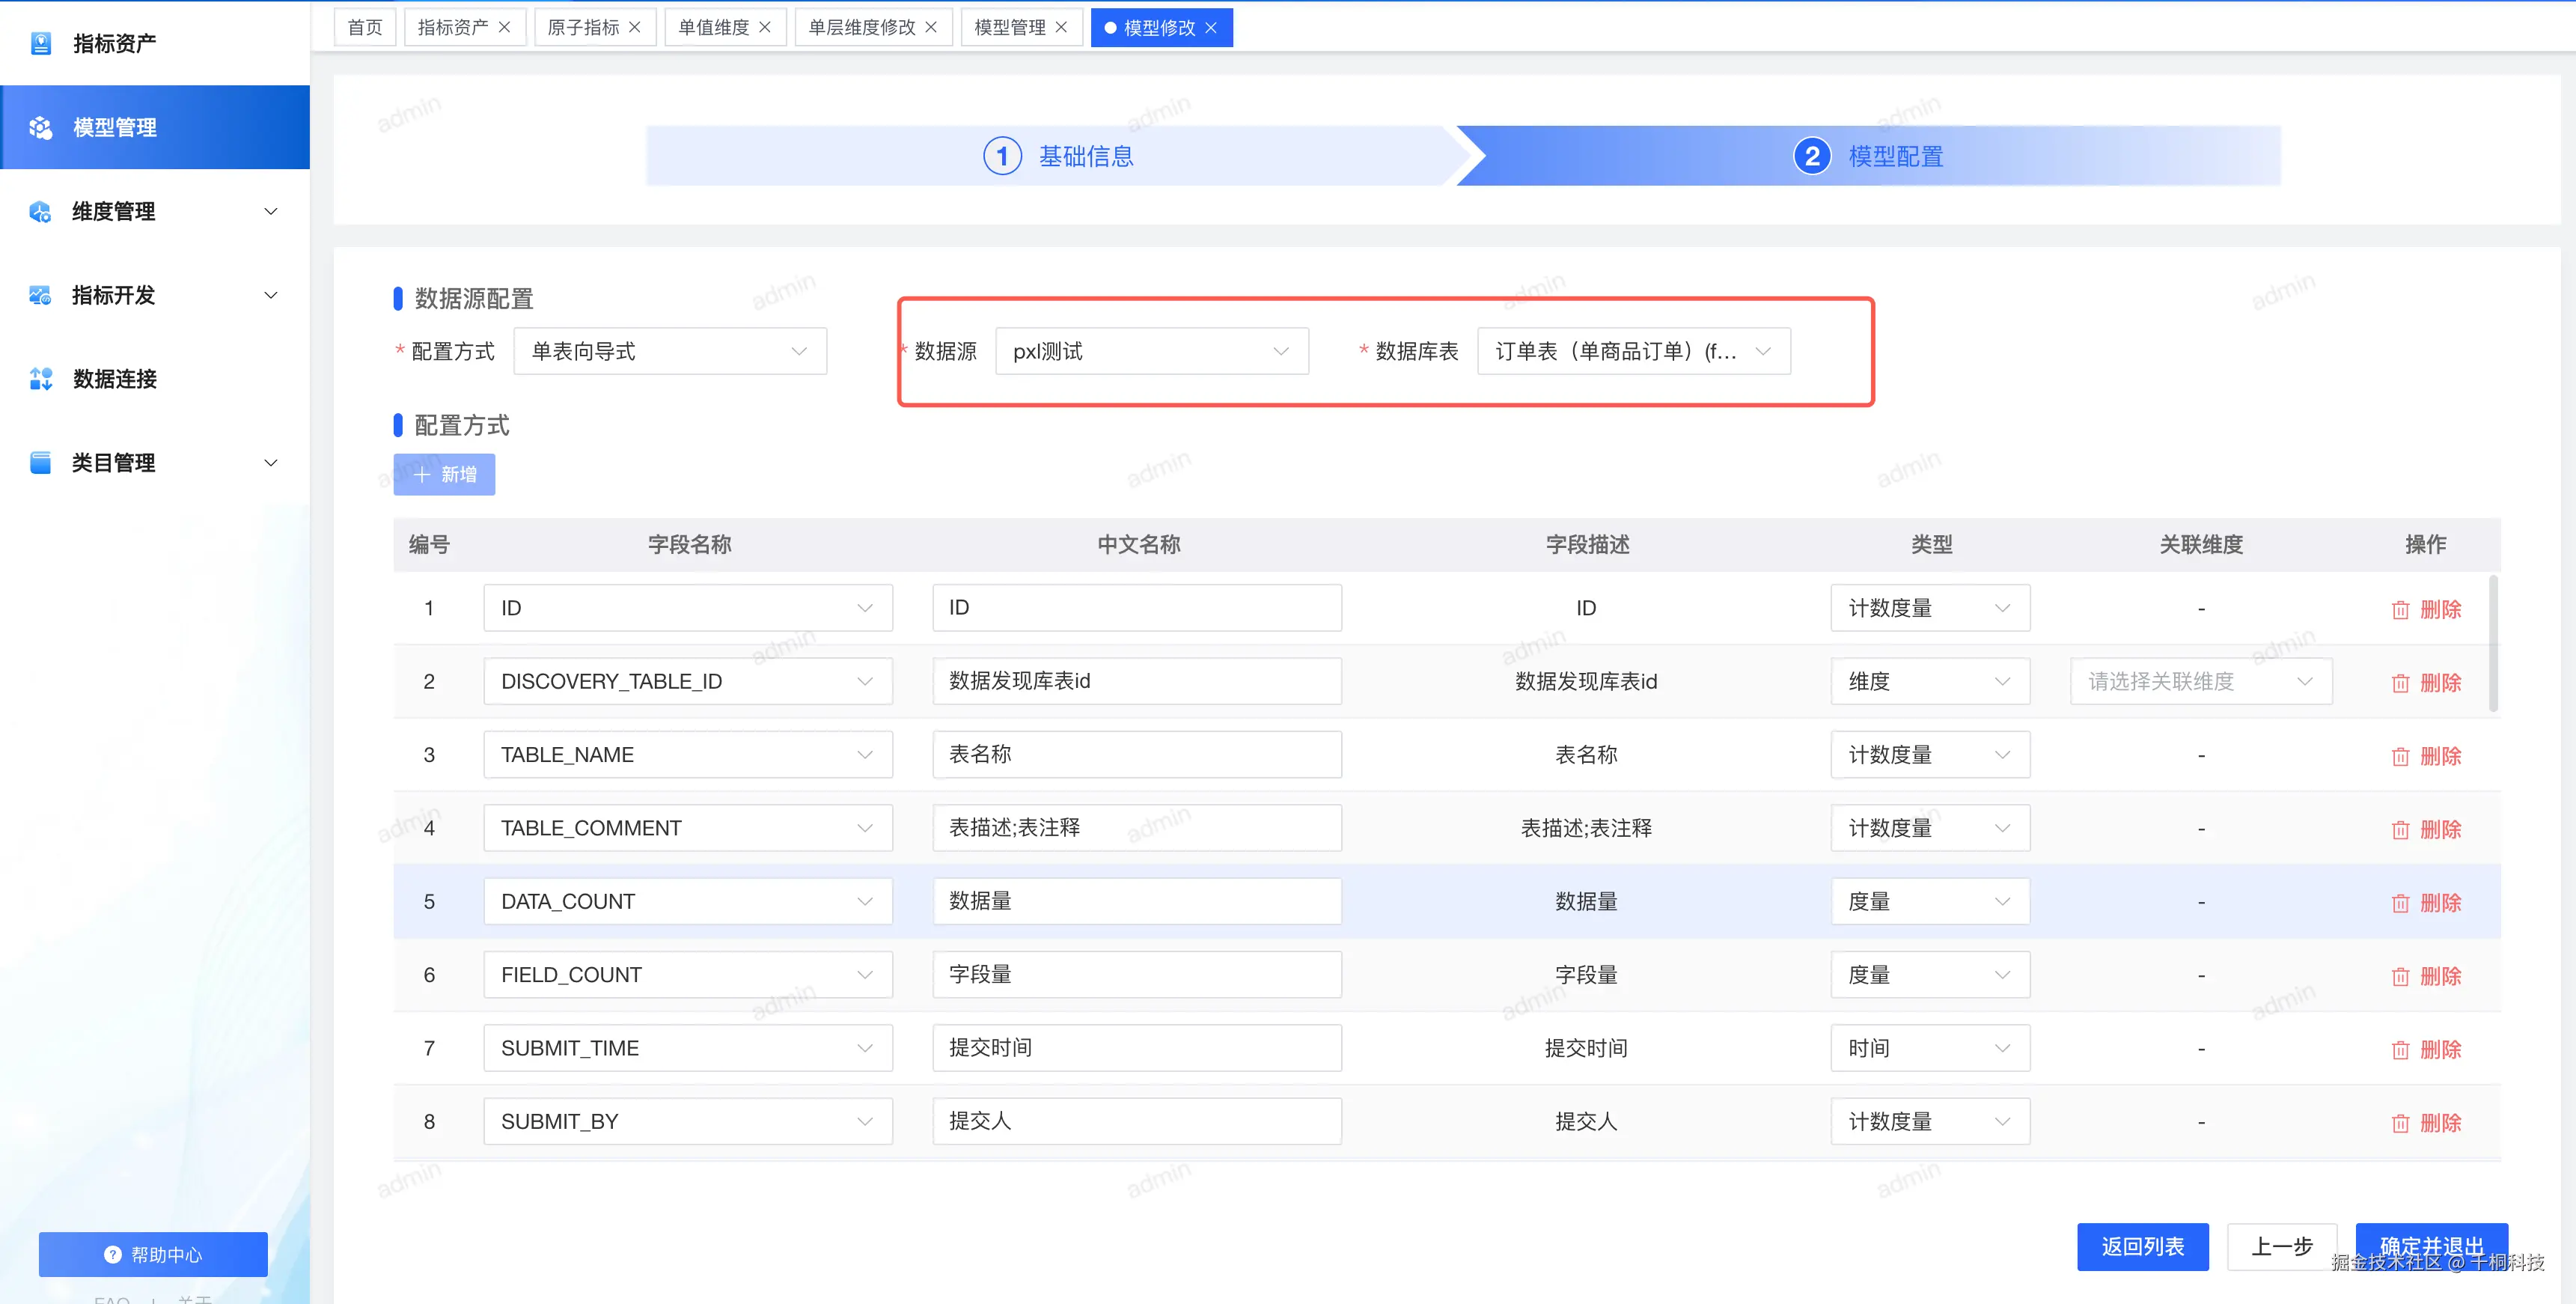Screen dimensions: 2576x1304
Task: Click the 指标资产 sidebar icon
Action: tap(41, 43)
